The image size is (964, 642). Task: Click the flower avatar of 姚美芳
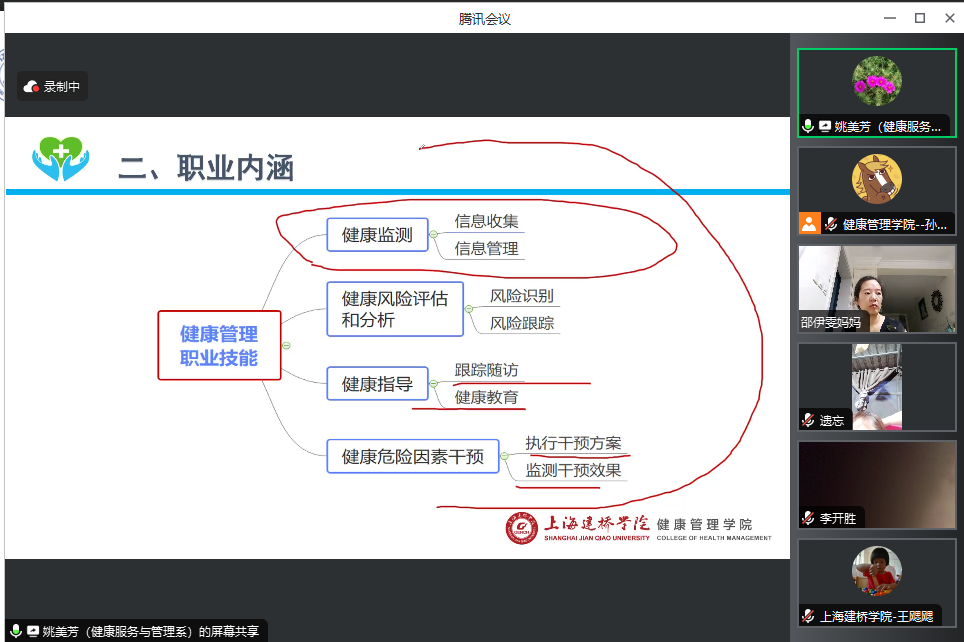[x=876, y=82]
